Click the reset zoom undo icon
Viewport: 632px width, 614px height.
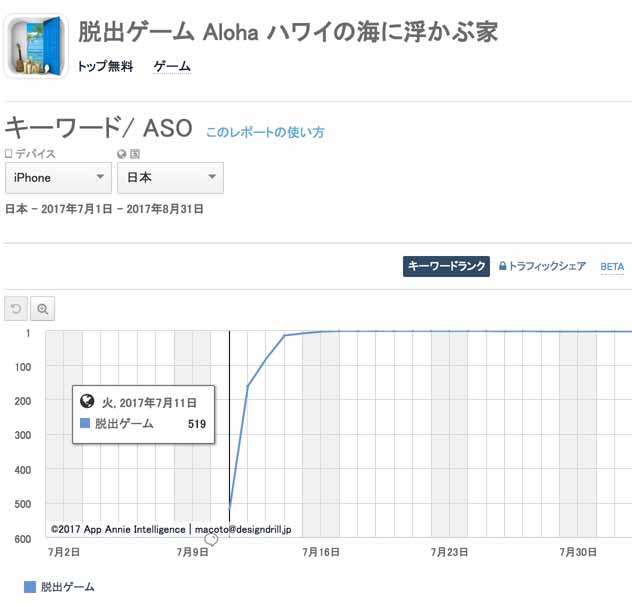(x=16, y=308)
